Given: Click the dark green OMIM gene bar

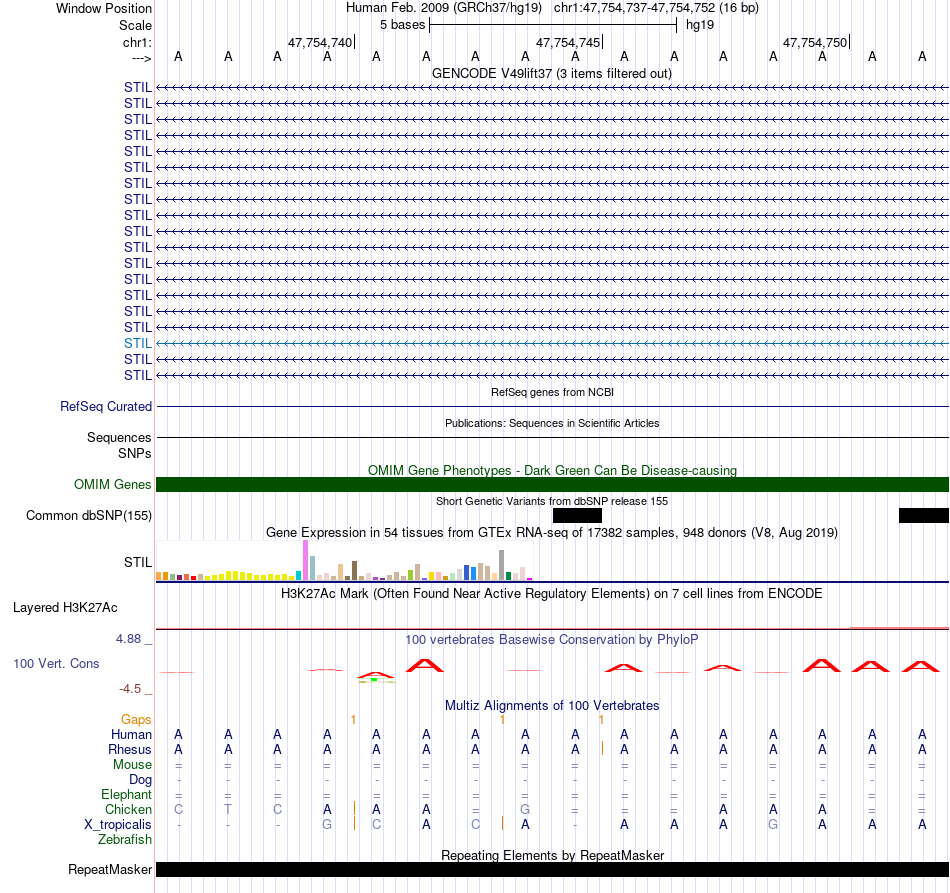Looking at the screenshot, I should click(552, 485).
